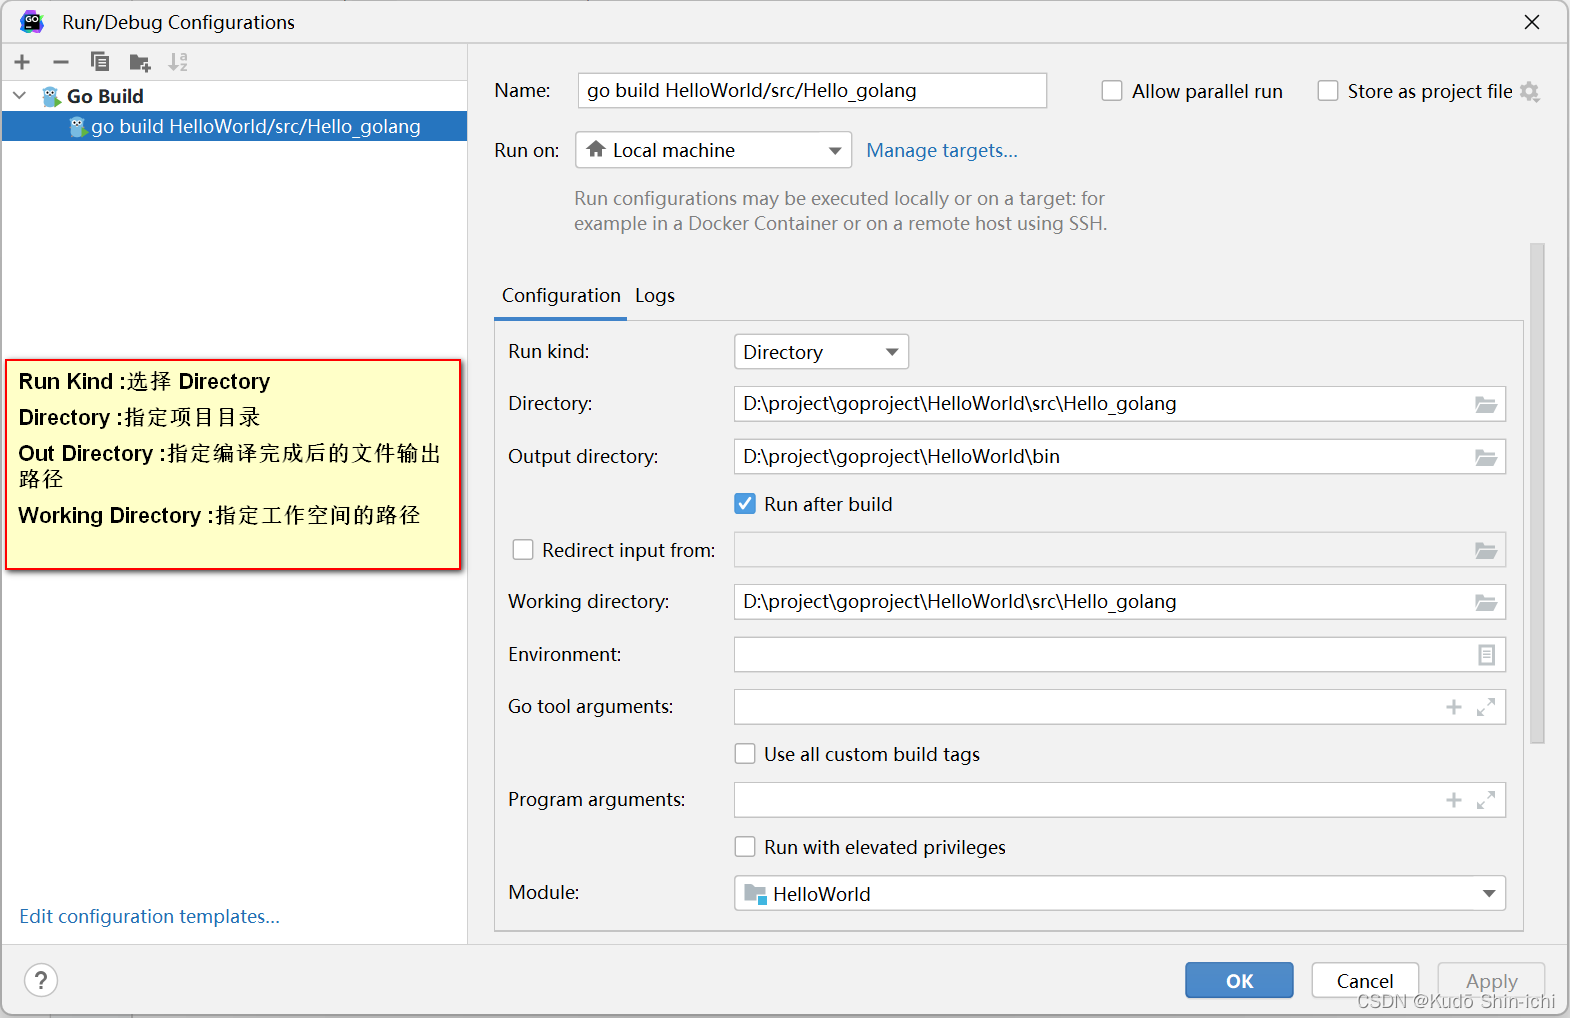
Task: Select the Go Build category row
Action: pos(234,96)
